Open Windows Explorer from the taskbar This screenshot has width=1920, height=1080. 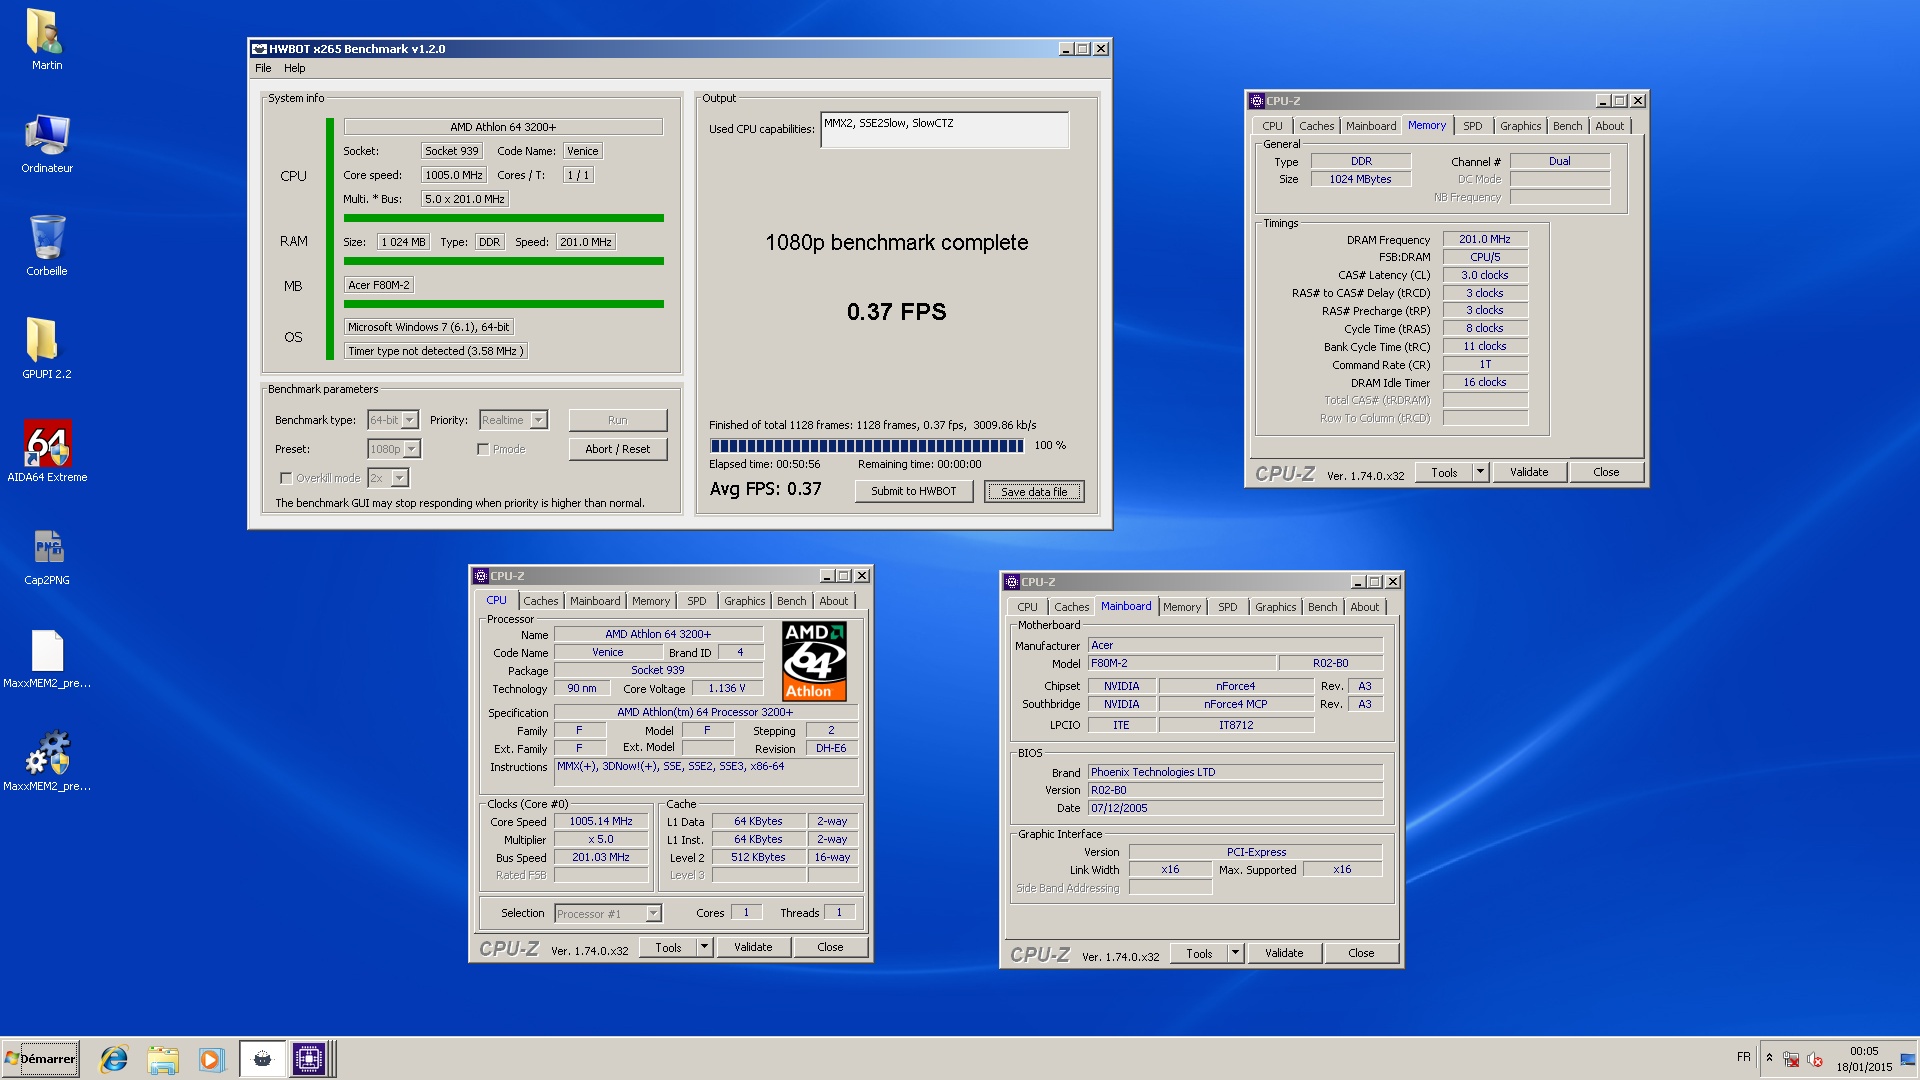(x=162, y=1059)
